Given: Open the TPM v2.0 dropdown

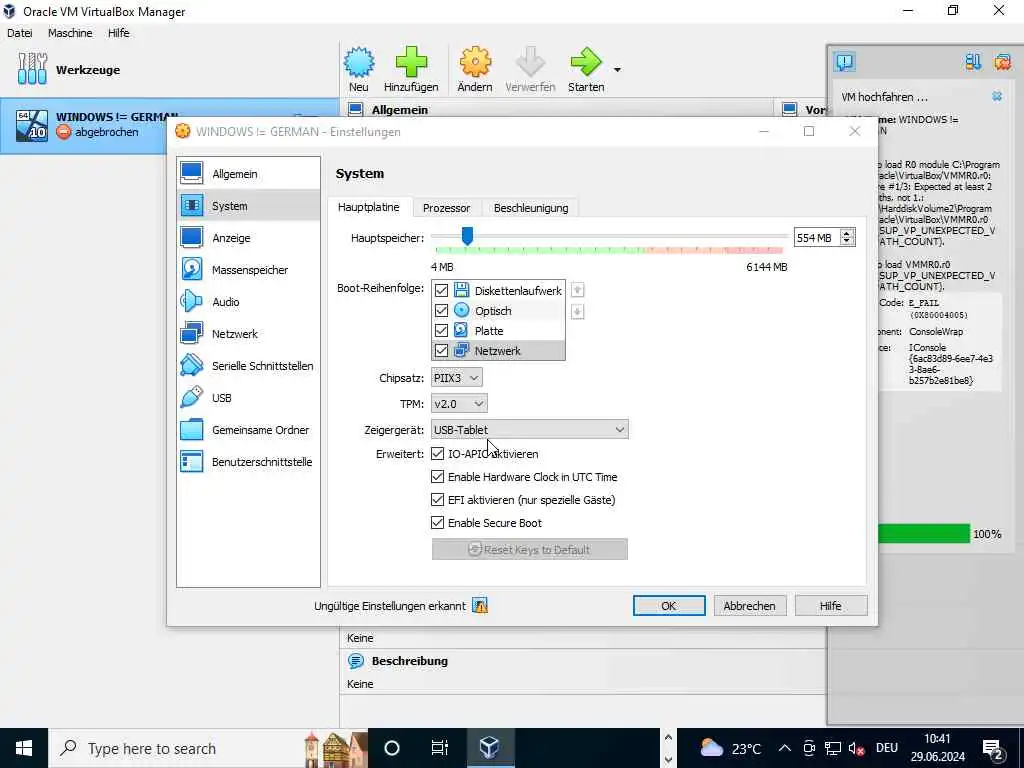Looking at the screenshot, I should click(x=459, y=404).
